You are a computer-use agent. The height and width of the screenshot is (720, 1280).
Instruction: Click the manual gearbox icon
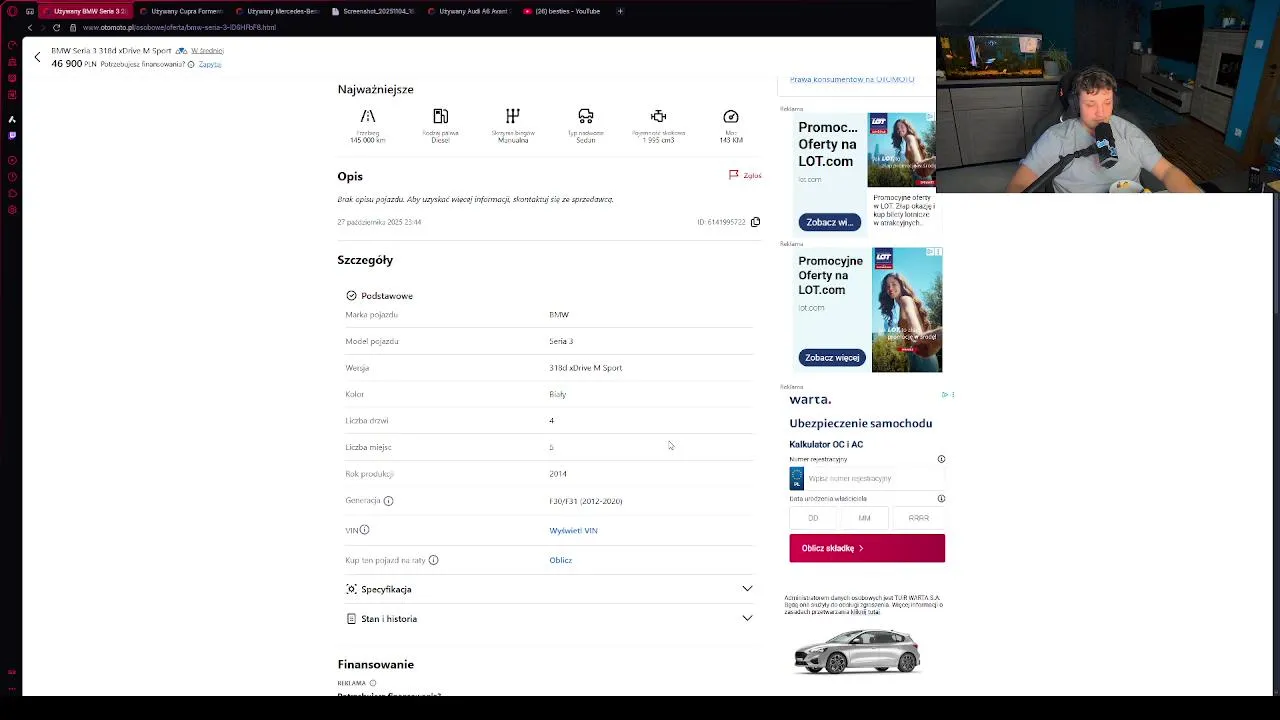[513, 116]
